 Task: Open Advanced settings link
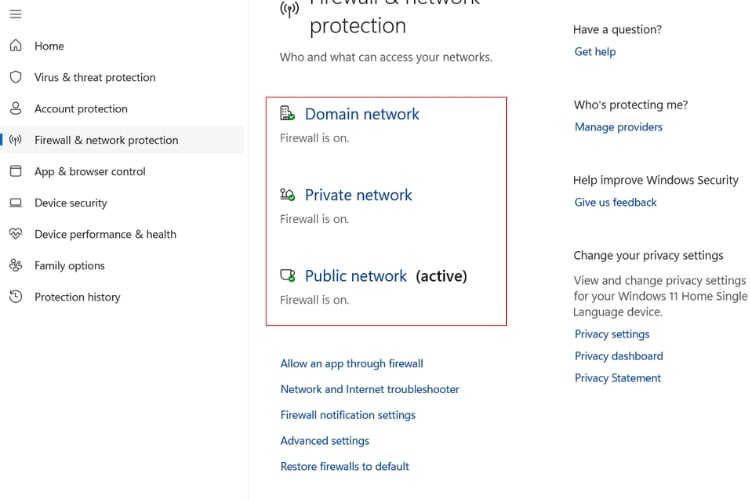[x=325, y=441]
